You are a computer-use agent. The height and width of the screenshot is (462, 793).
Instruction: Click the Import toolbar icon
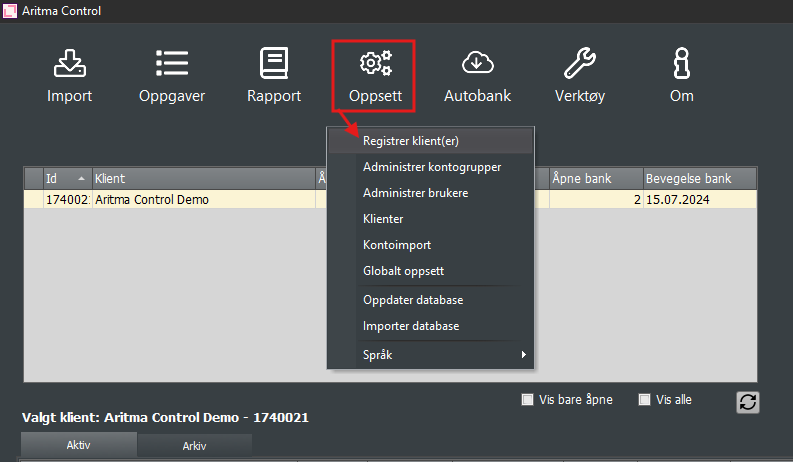point(69,65)
